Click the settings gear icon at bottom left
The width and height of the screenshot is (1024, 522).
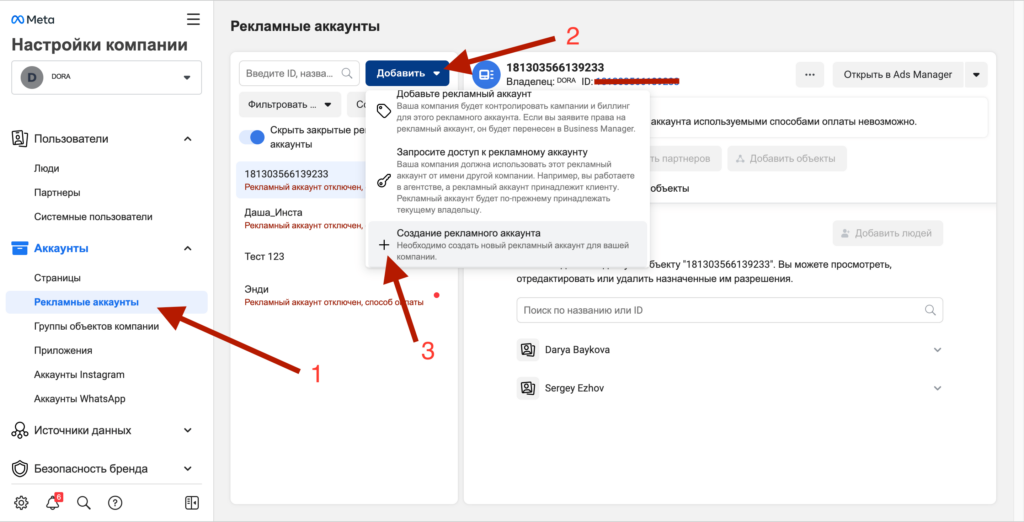coord(22,502)
